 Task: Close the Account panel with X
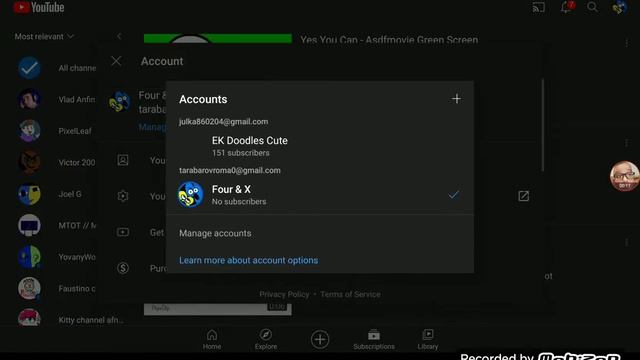(116, 61)
